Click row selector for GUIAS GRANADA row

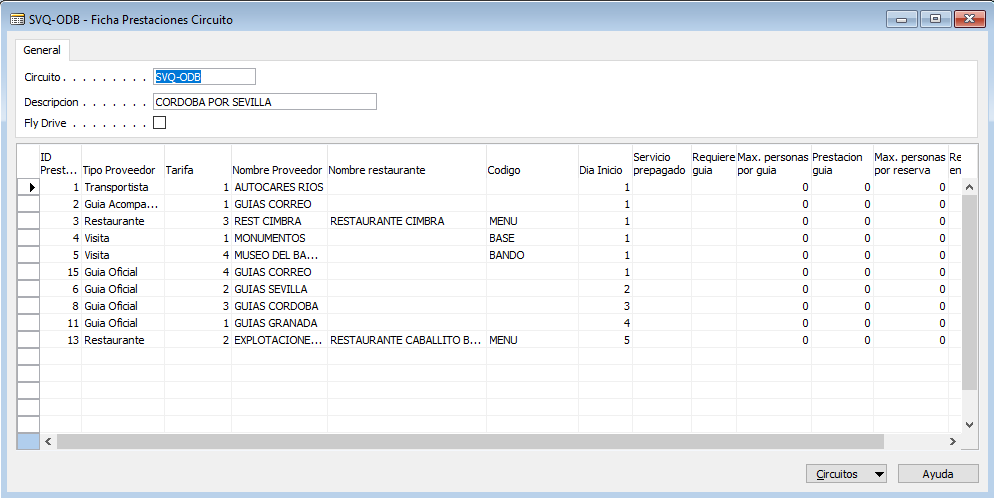click(29, 323)
